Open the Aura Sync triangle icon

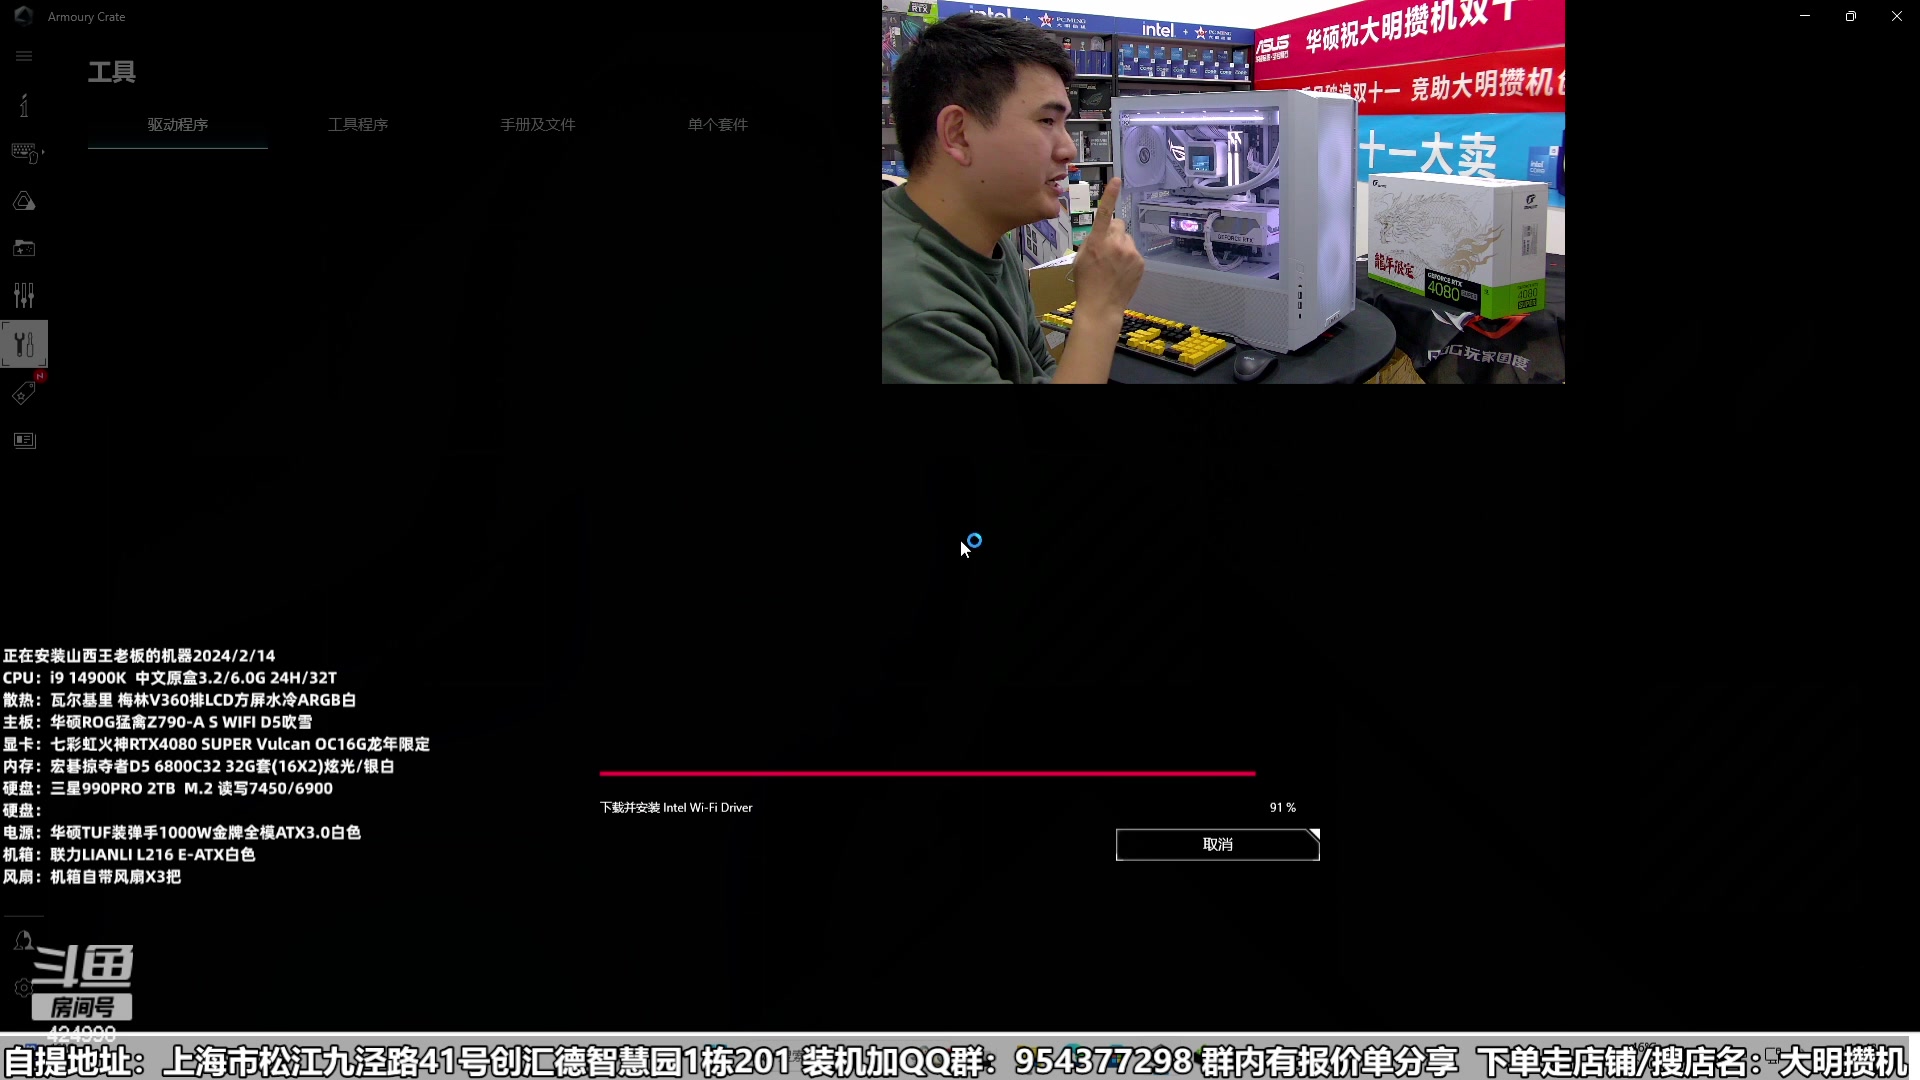click(x=24, y=201)
